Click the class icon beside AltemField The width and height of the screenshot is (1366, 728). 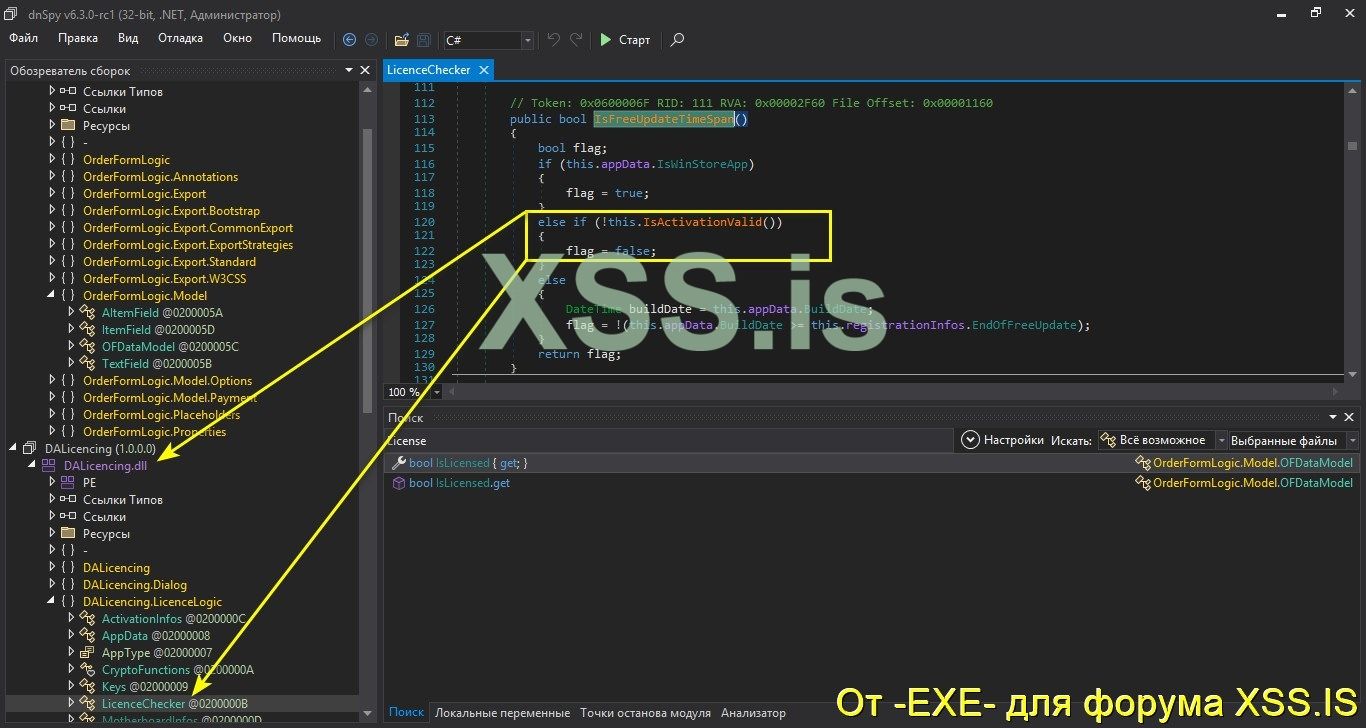(x=88, y=313)
